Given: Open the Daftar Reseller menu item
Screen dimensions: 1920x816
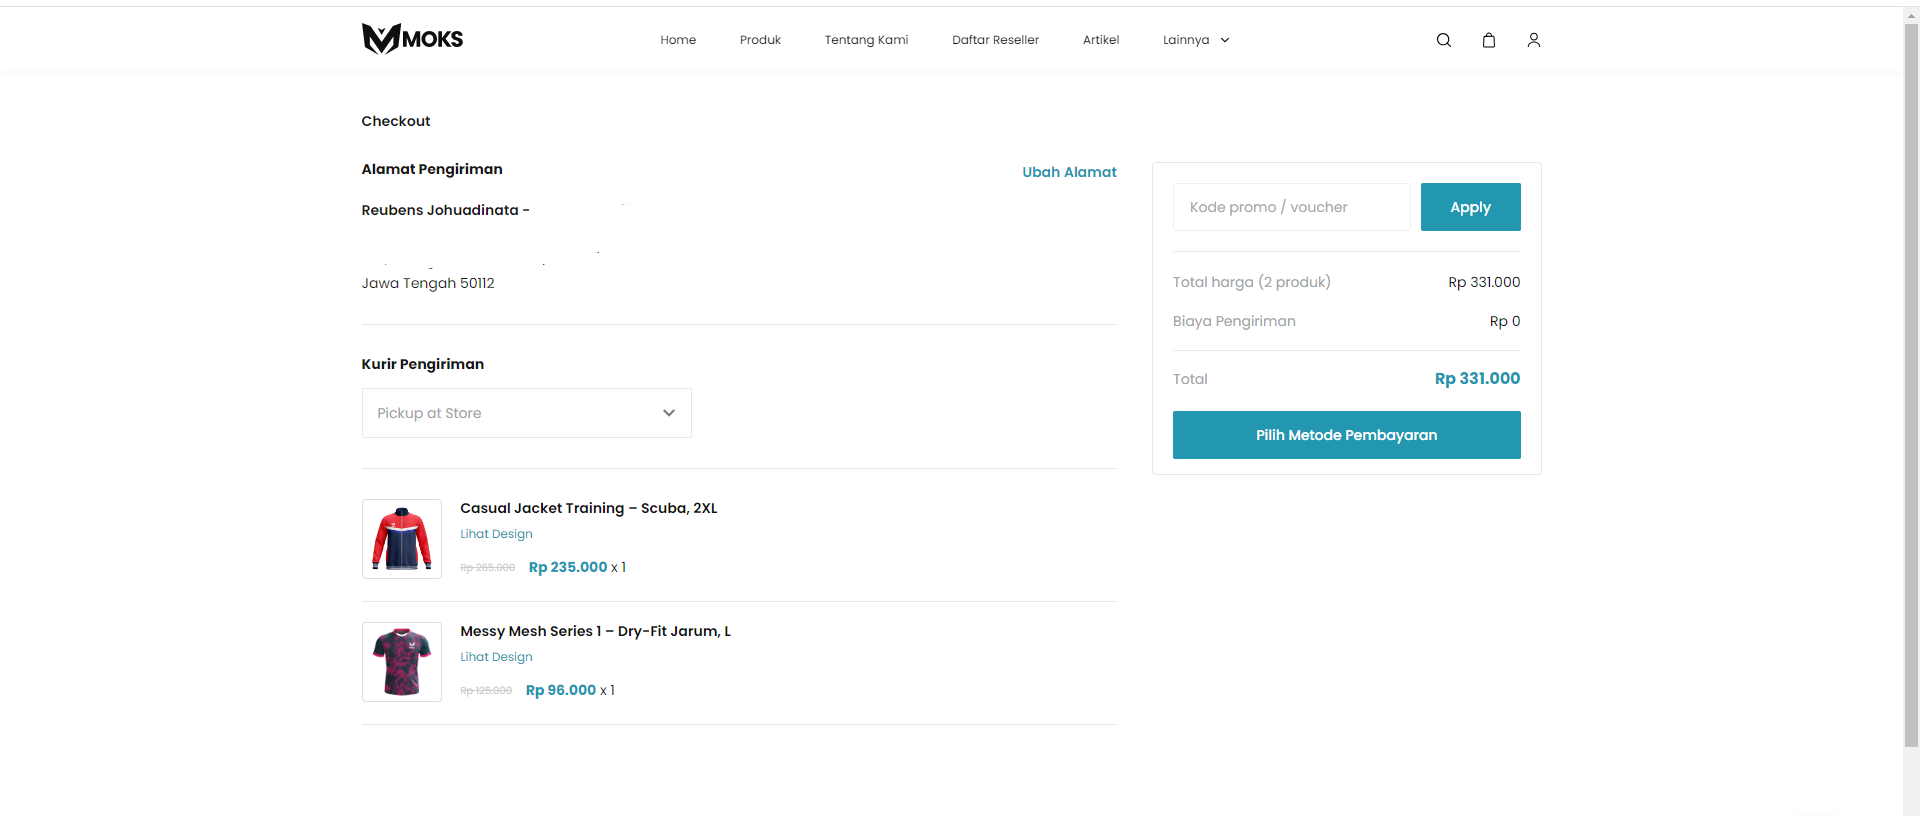Looking at the screenshot, I should point(995,40).
